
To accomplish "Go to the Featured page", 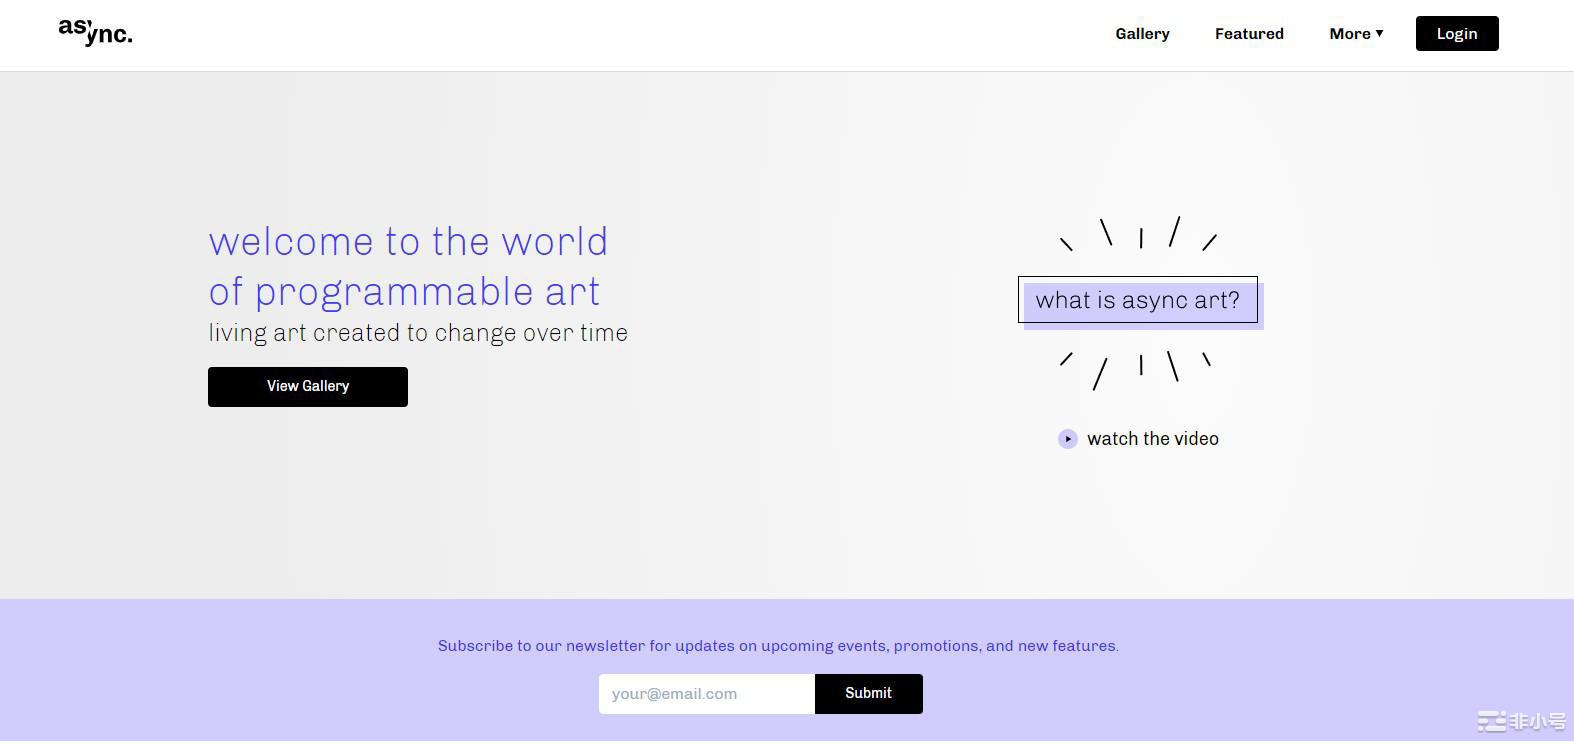I will (1249, 34).
